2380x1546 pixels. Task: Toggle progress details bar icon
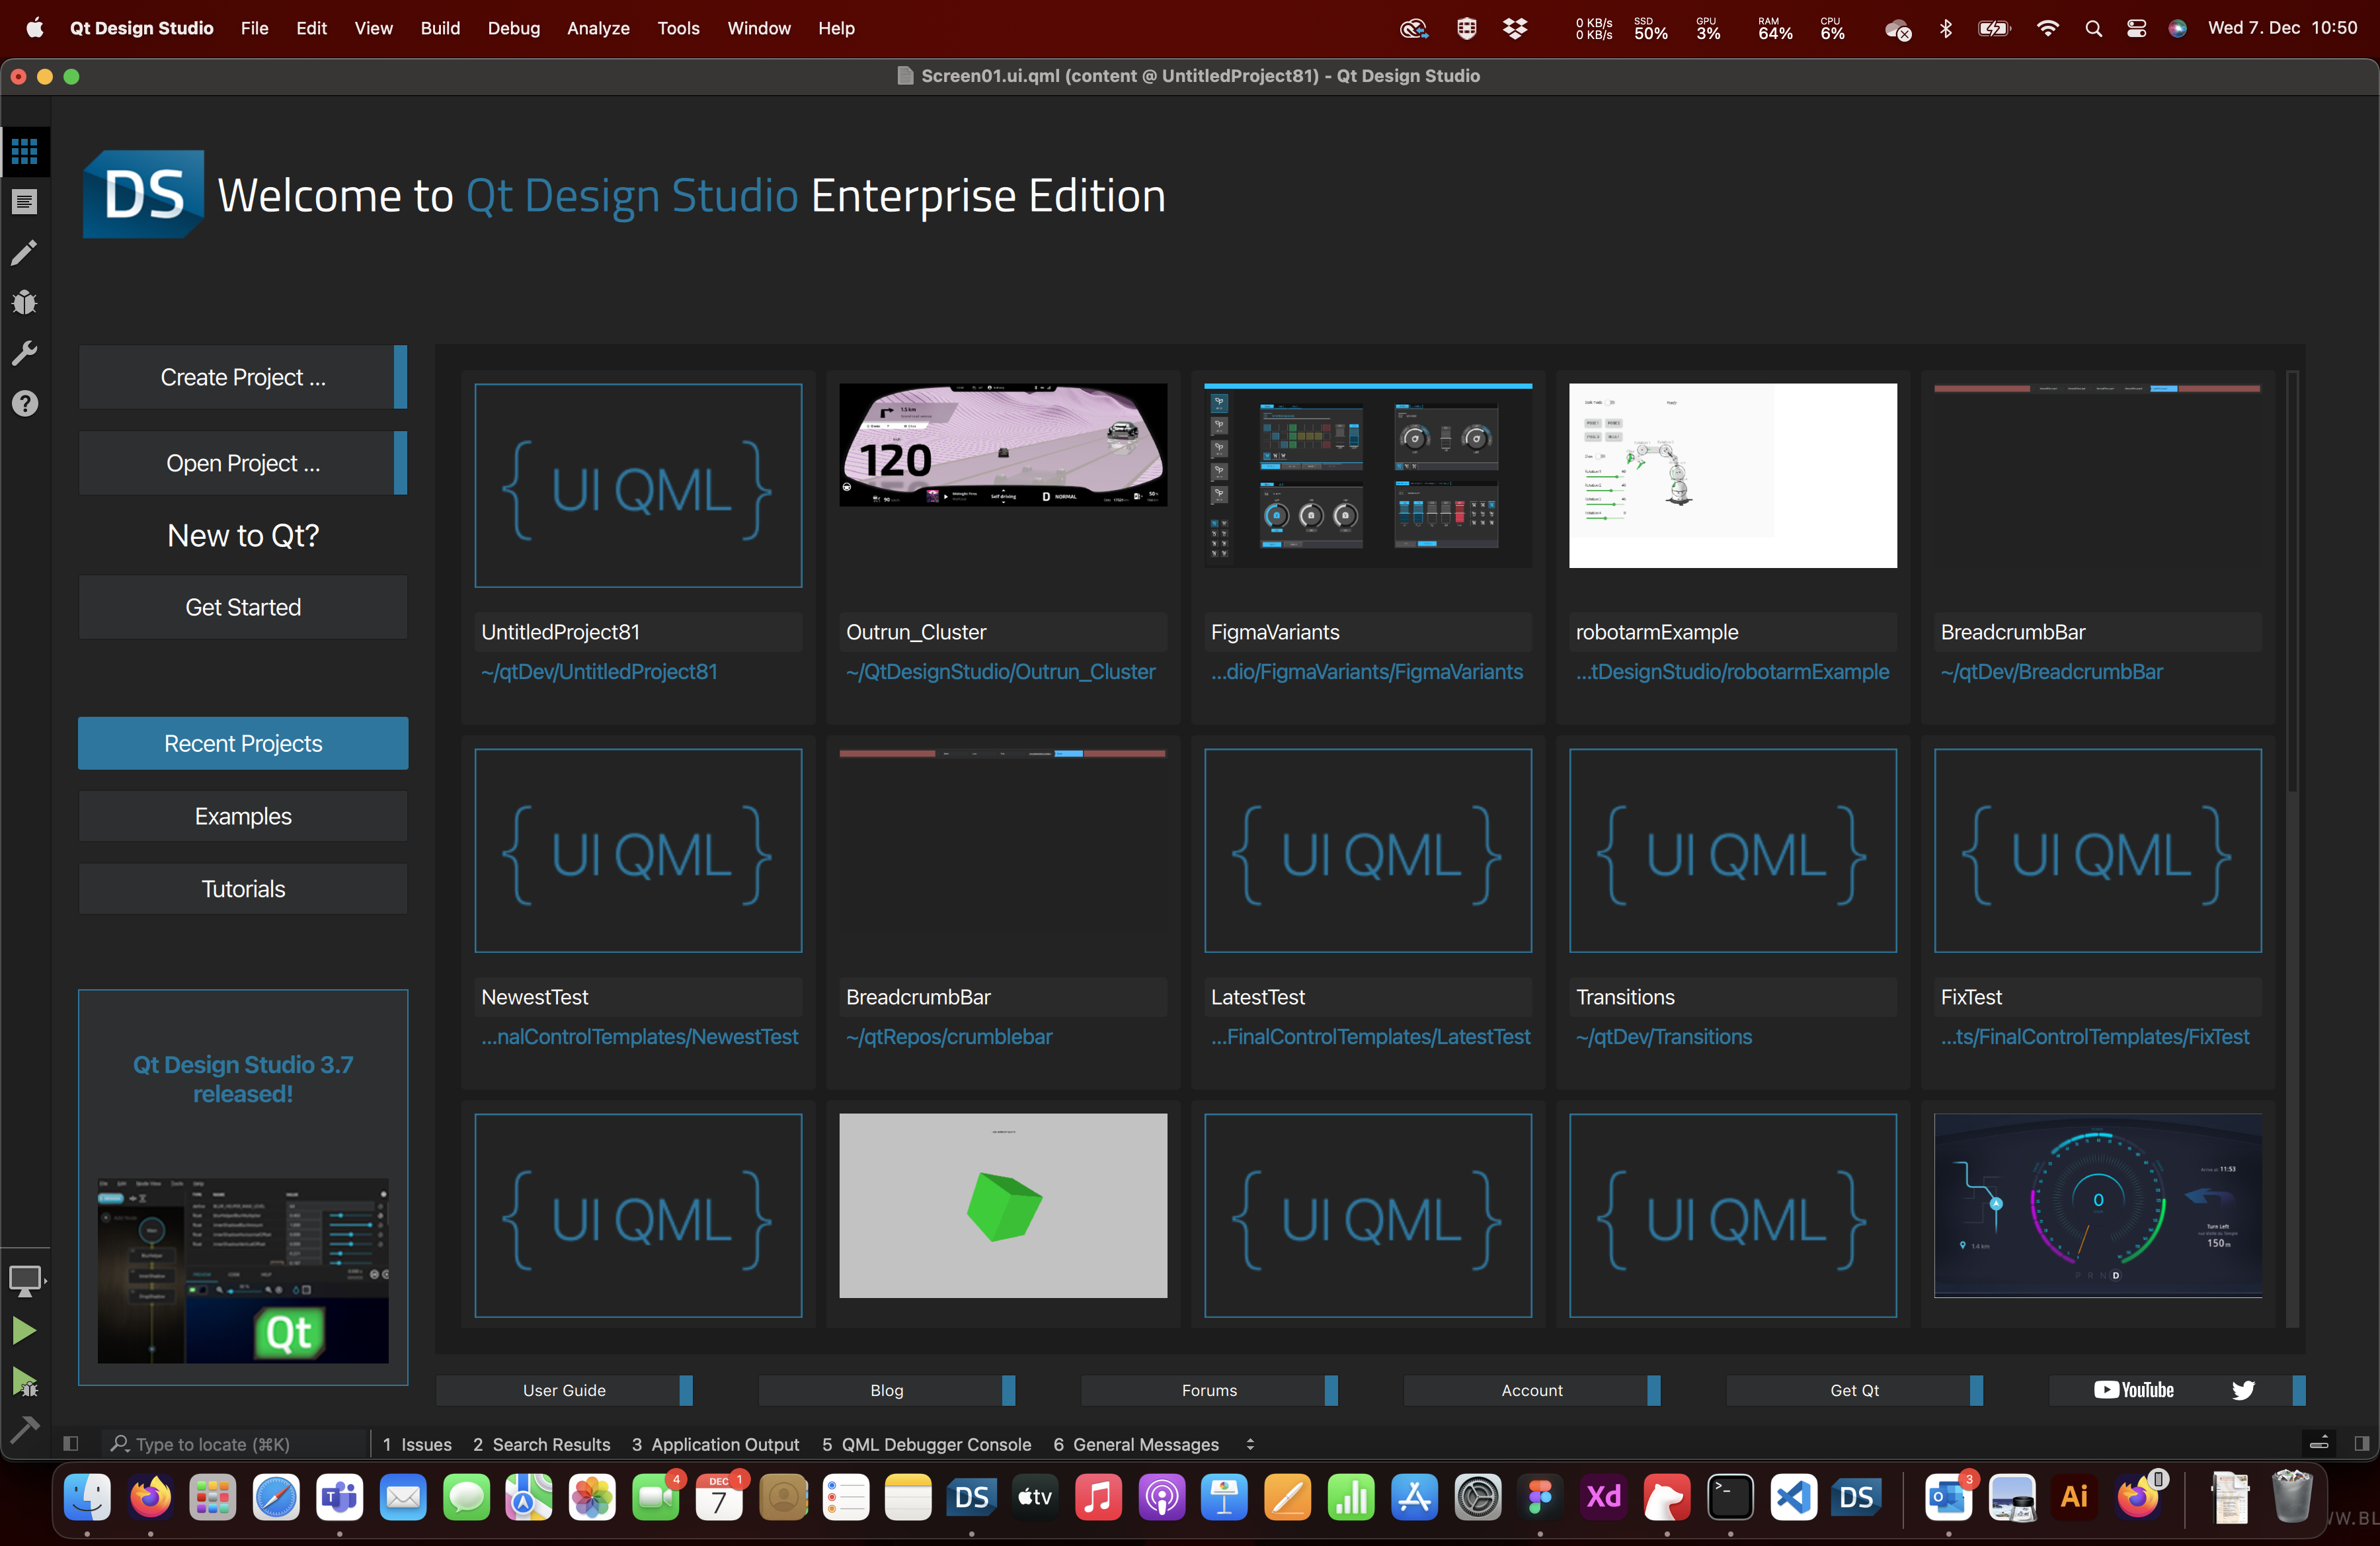[x=2319, y=1443]
